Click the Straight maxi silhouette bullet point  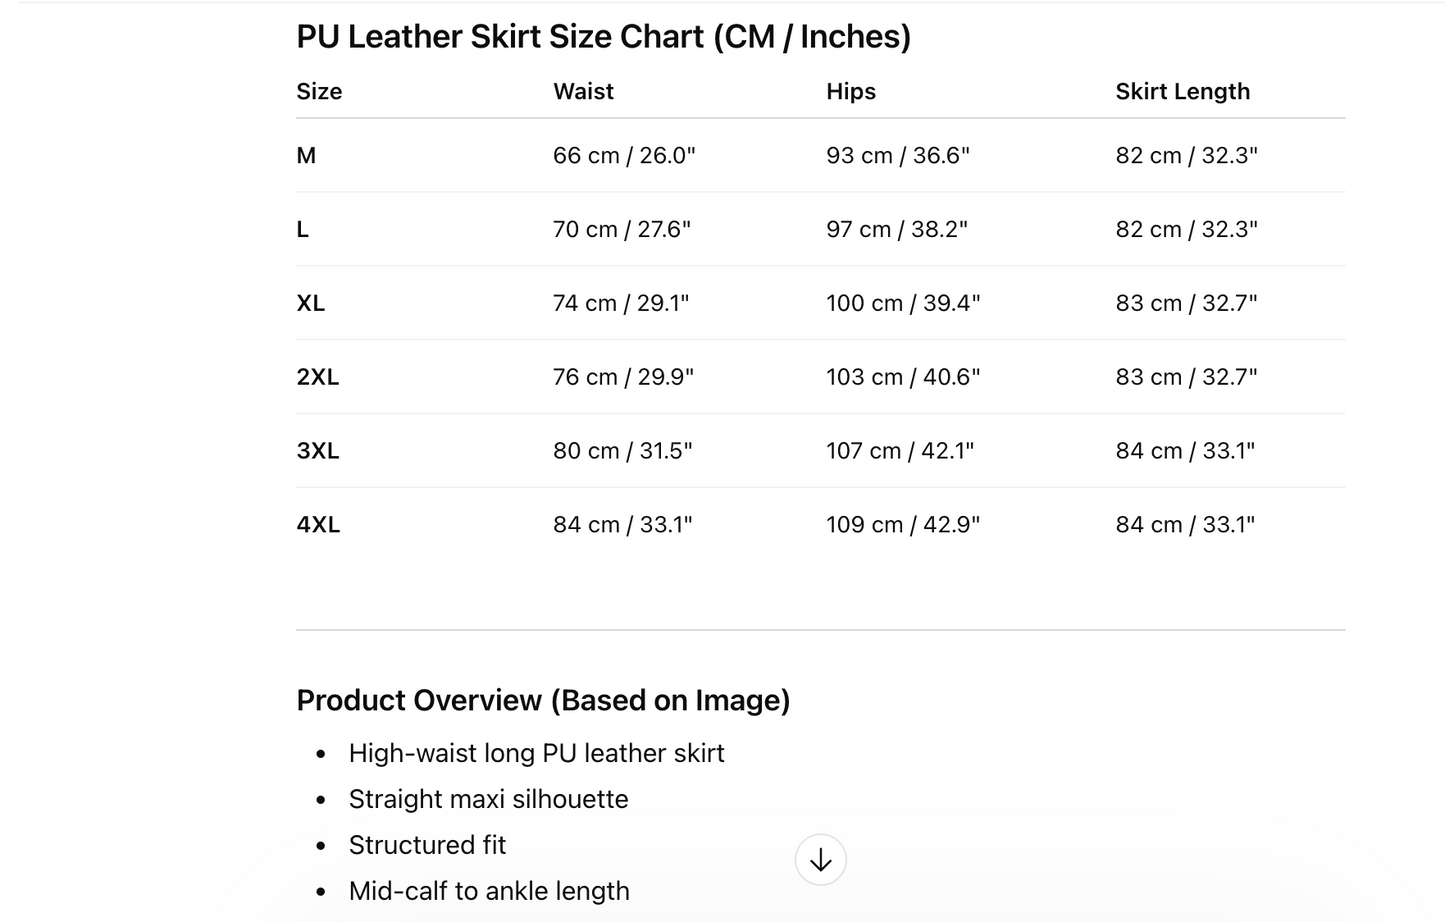tap(488, 799)
